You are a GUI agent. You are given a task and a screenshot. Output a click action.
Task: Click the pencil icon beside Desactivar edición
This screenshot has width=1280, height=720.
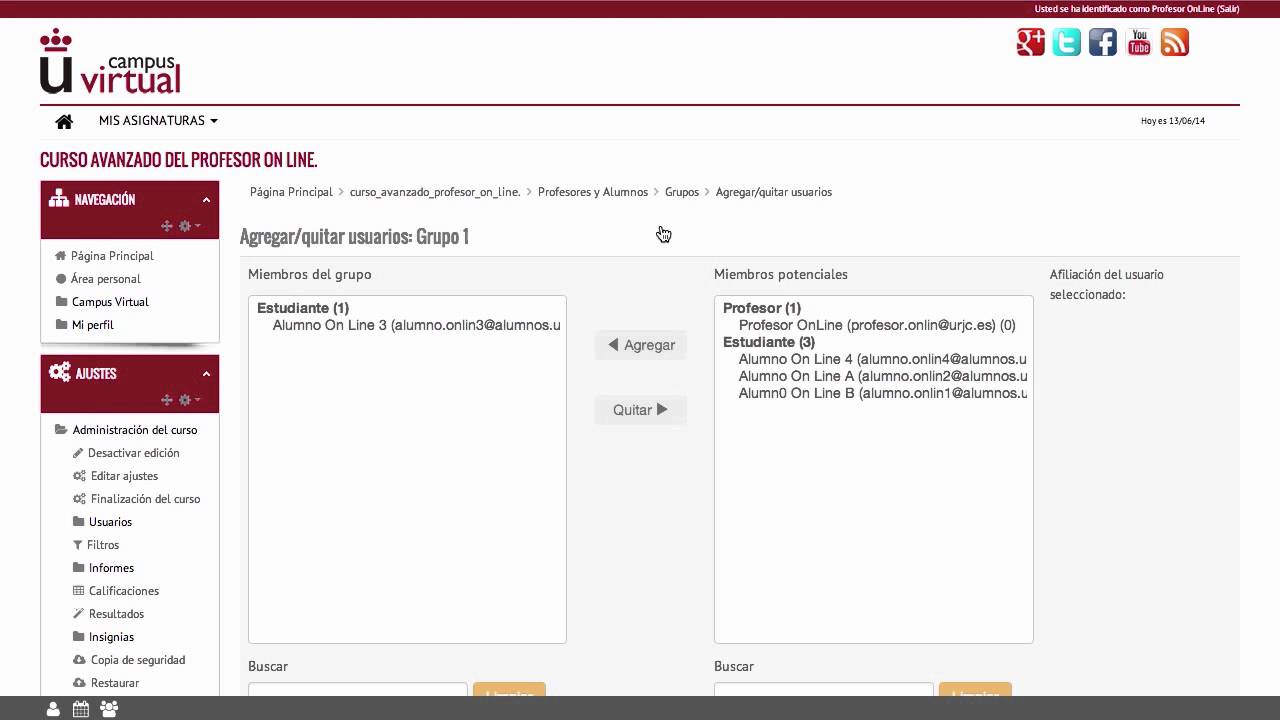78,453
